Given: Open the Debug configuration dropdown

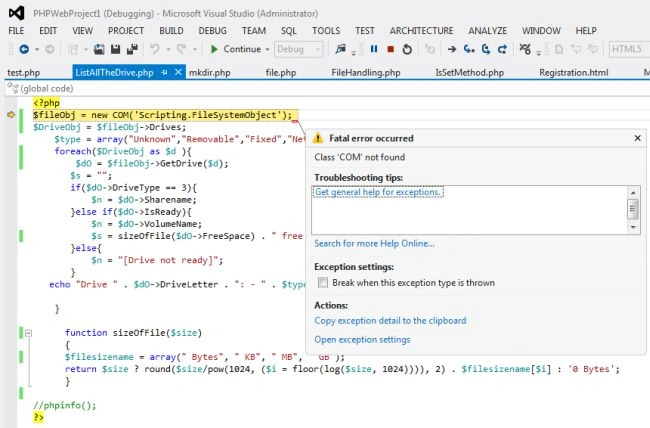Looking at the screenshot, I should coord(298,49).
